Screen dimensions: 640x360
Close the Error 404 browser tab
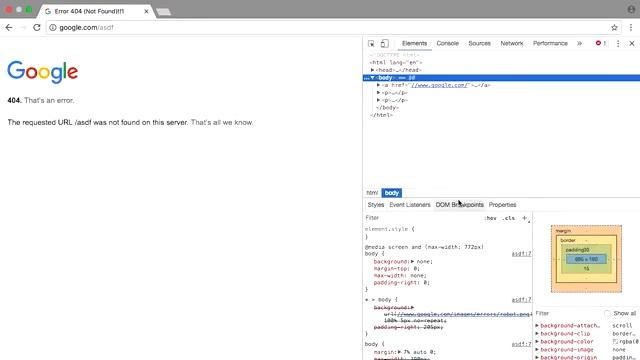tap(146, 11)
